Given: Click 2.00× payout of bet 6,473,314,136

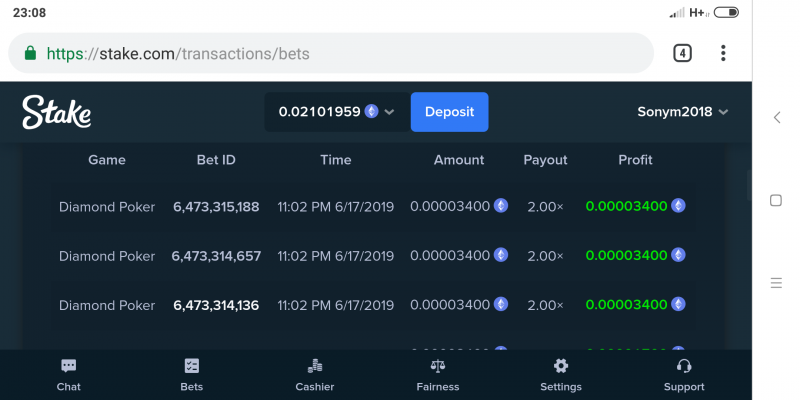Looking at the screenshot, I should tap(545, 306).
